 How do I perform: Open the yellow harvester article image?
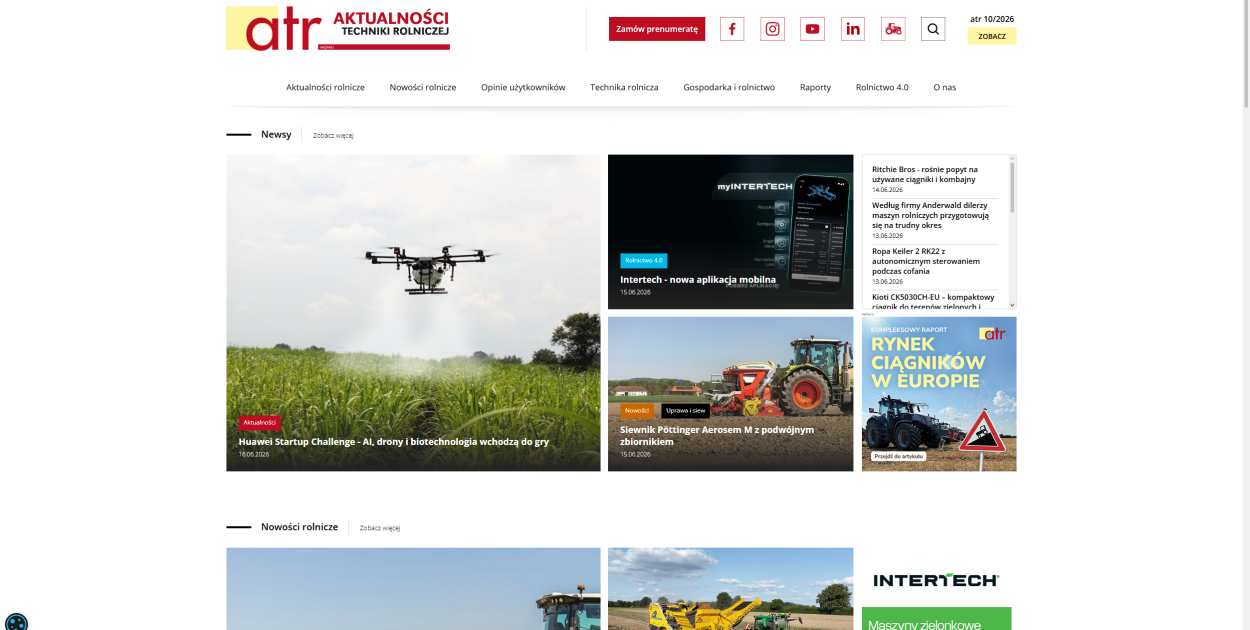(x=731, y=589)
